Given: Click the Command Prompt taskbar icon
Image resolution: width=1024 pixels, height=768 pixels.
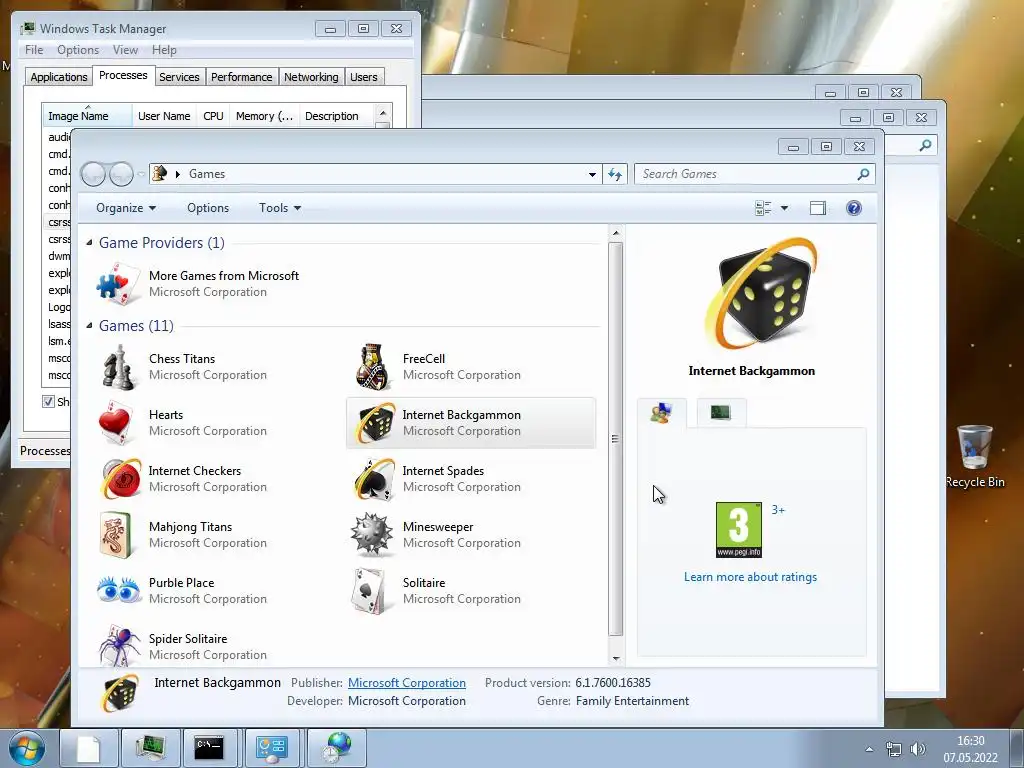Looking at the screenshot, I should (x=209, y=748).
